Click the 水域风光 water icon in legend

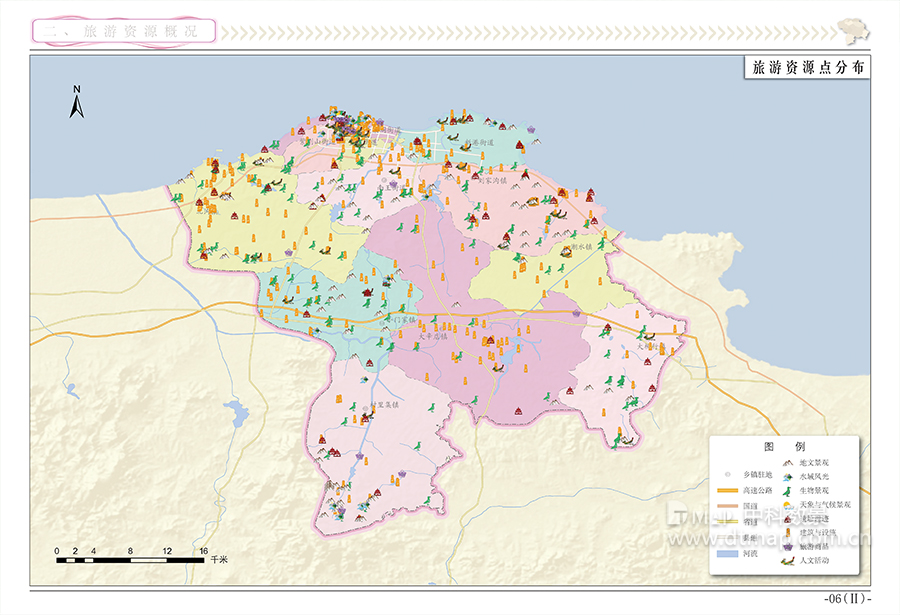click(x=789, y=478)
